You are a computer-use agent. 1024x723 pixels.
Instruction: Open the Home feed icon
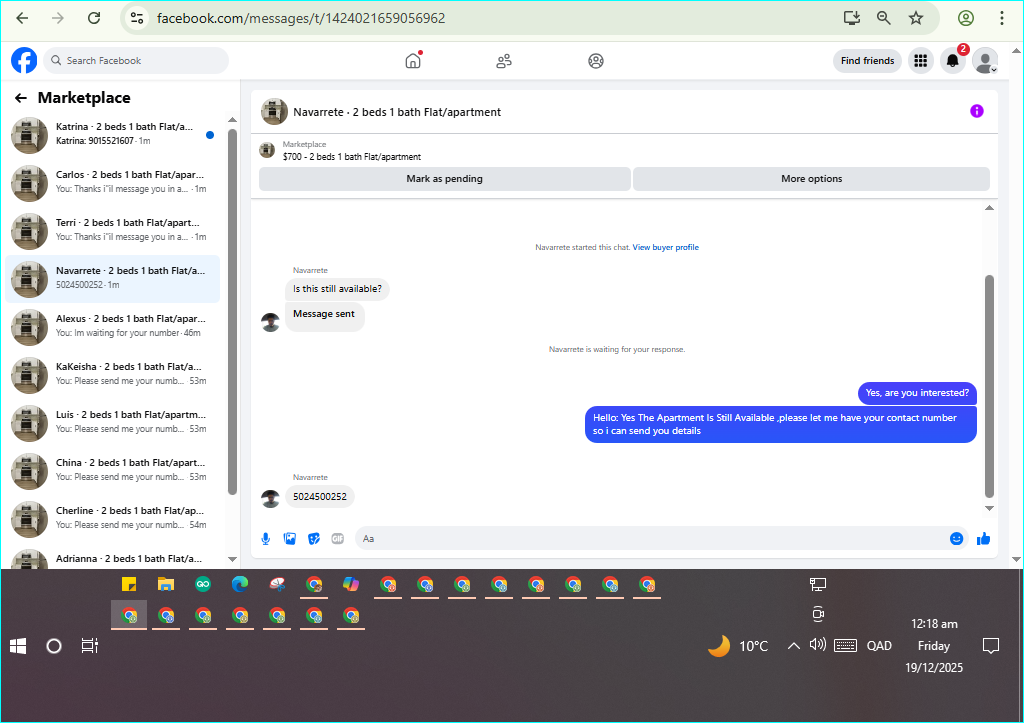tap(413, 61)
